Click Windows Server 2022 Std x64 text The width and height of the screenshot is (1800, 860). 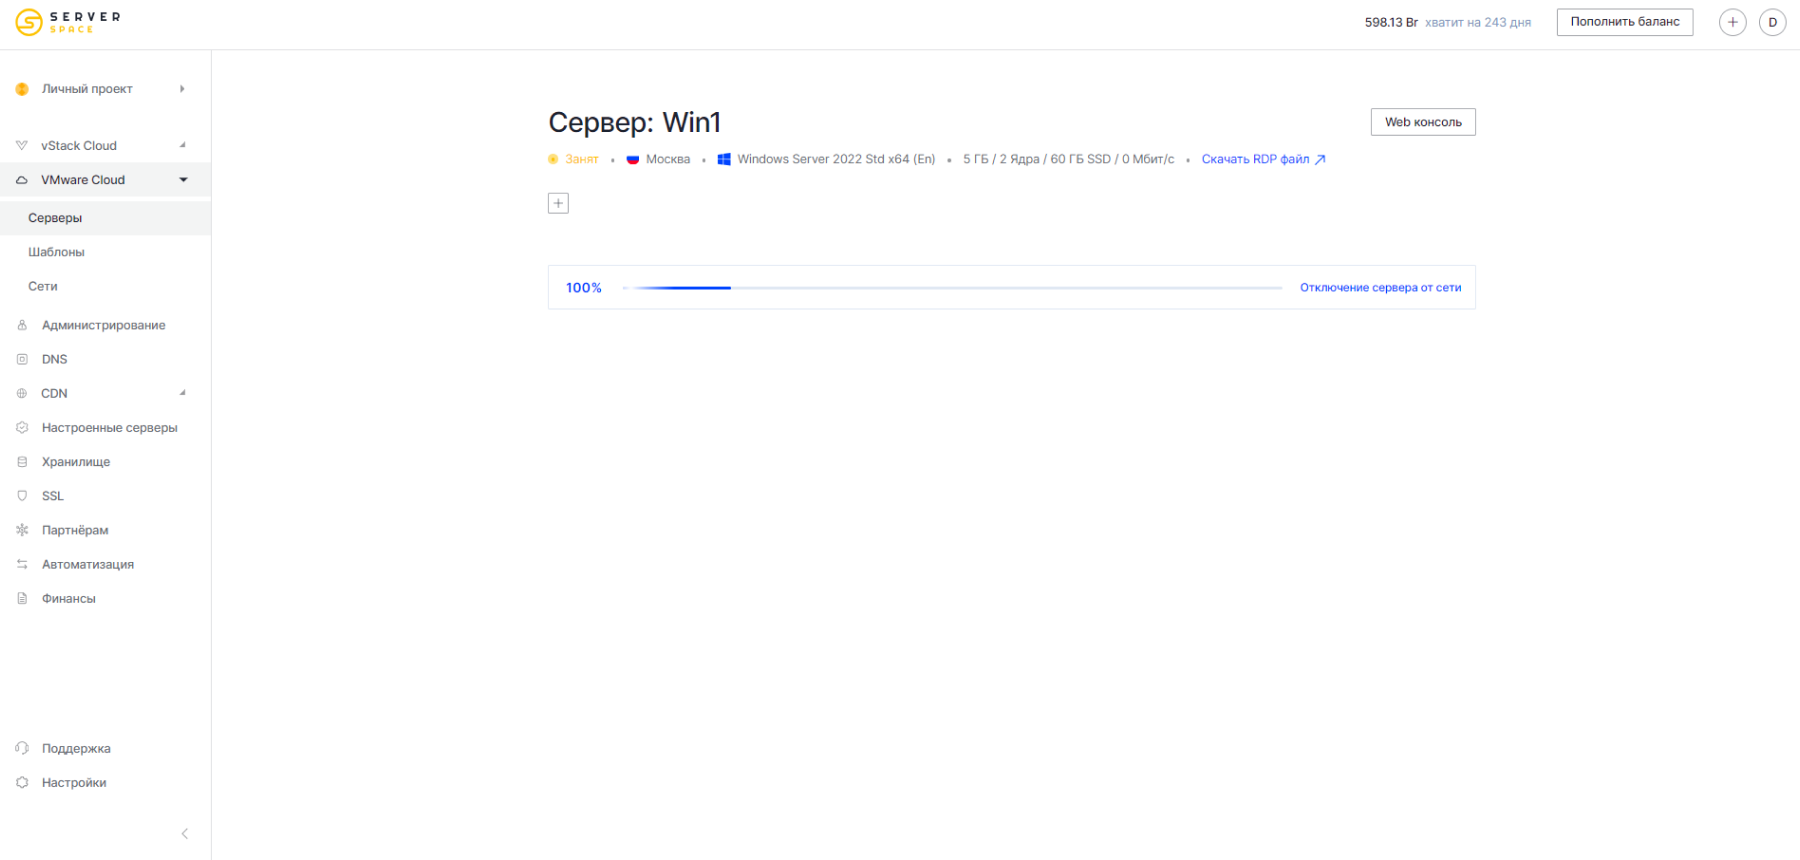(x=836, y=159)
